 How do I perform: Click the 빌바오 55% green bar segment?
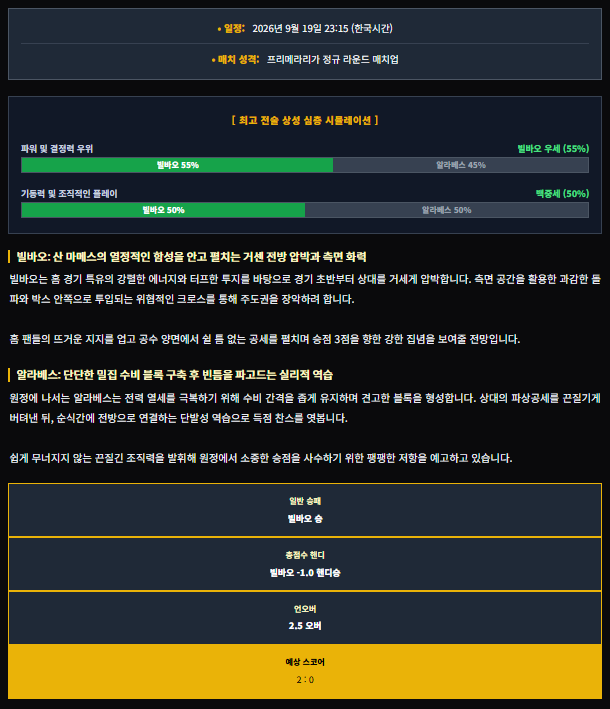[177, 165]
